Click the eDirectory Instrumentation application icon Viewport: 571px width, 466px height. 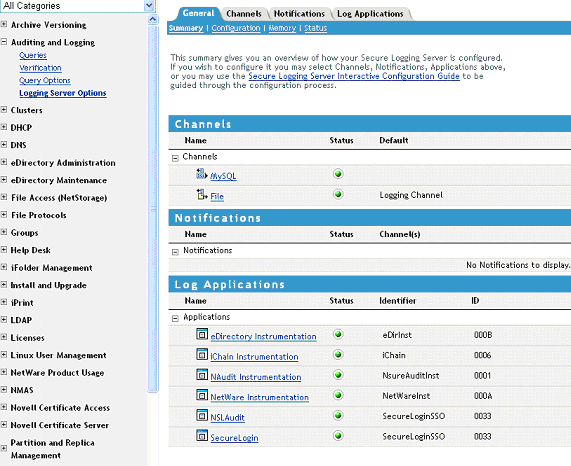point(202,334)
